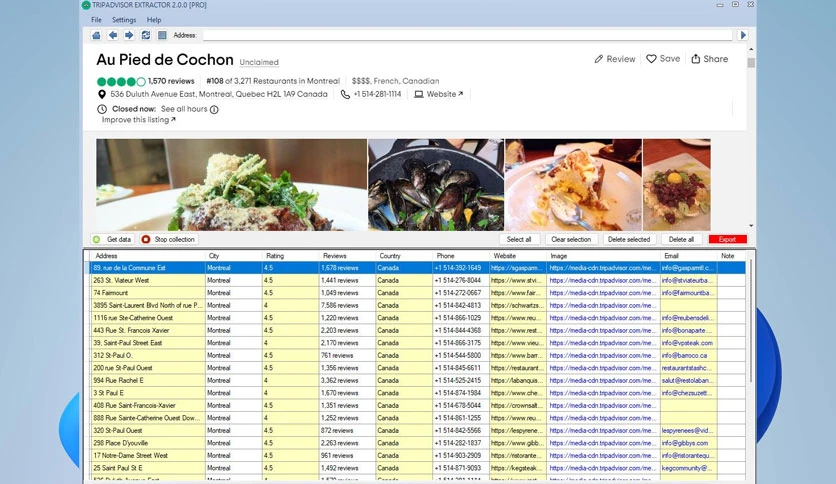Sort by the Address column header

(148, 256)
